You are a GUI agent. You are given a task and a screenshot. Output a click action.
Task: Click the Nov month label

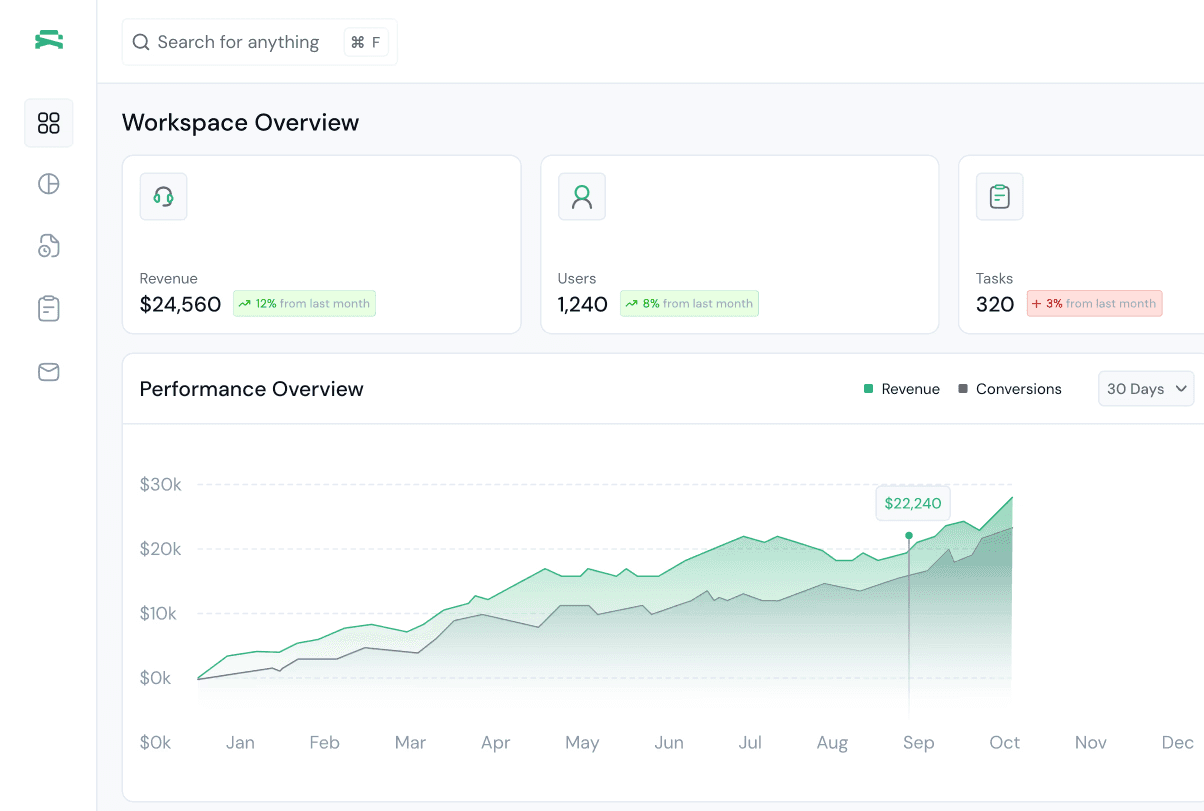(x=1091, y=743)
